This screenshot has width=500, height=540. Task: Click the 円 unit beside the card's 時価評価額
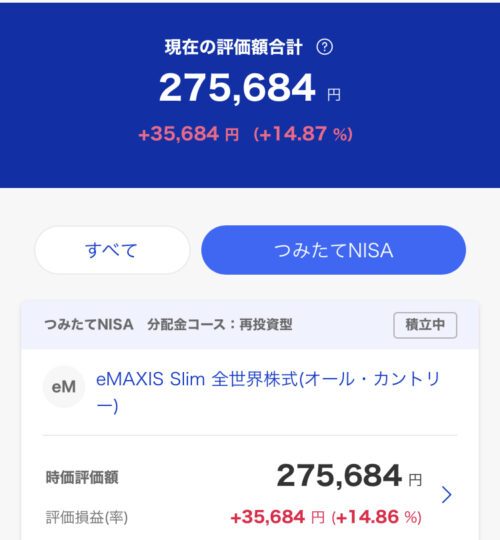(x=415, y=480)
